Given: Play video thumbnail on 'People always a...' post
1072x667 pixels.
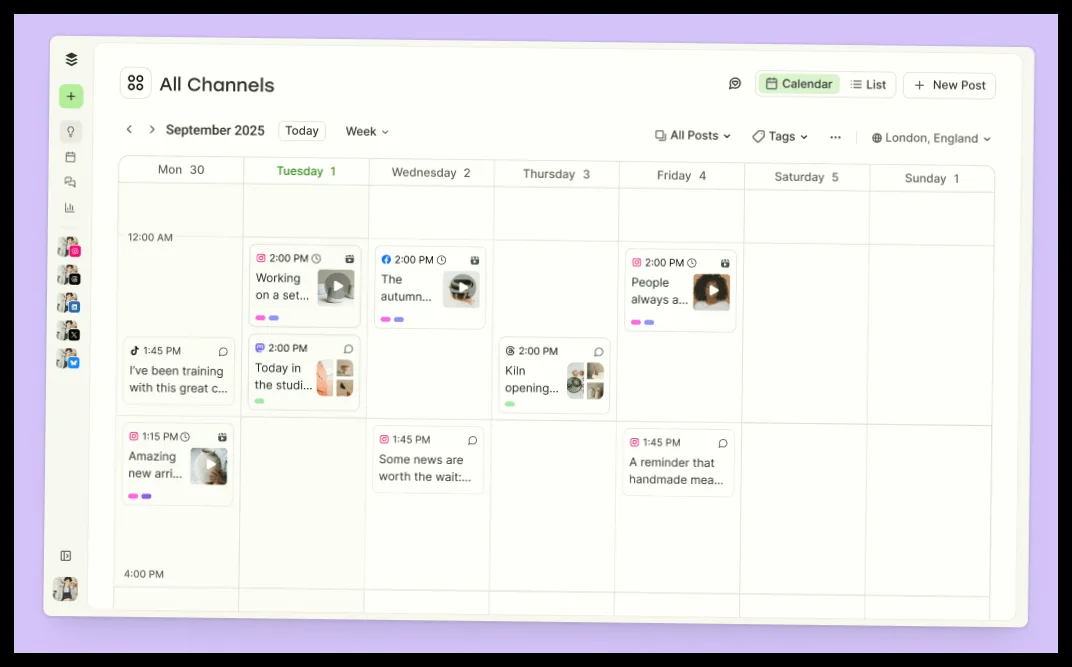Looking at the screenshot, I should (x=712, y=292).
